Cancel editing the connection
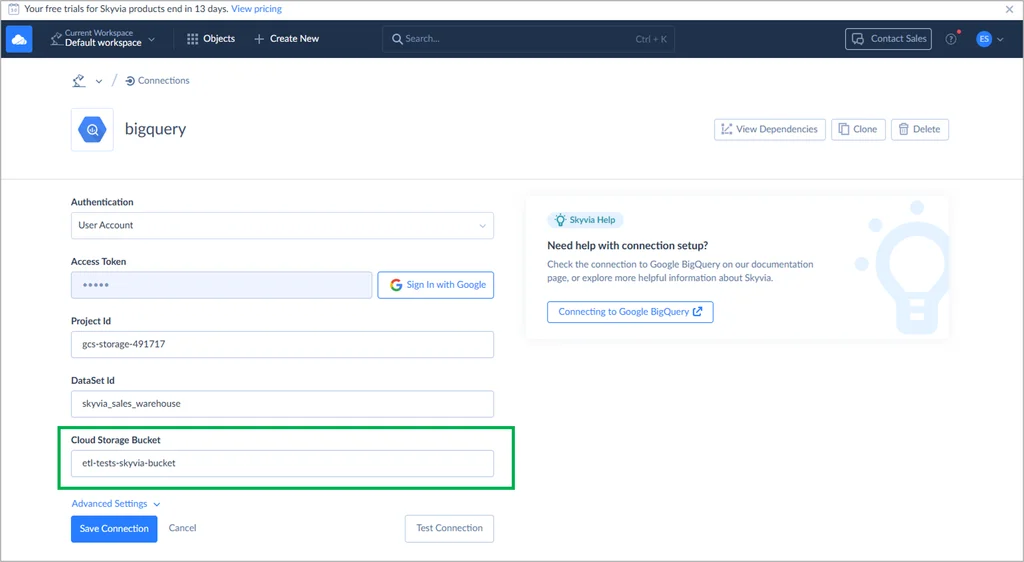This screenshot has width=1024, height=562. tap(182, 528)
